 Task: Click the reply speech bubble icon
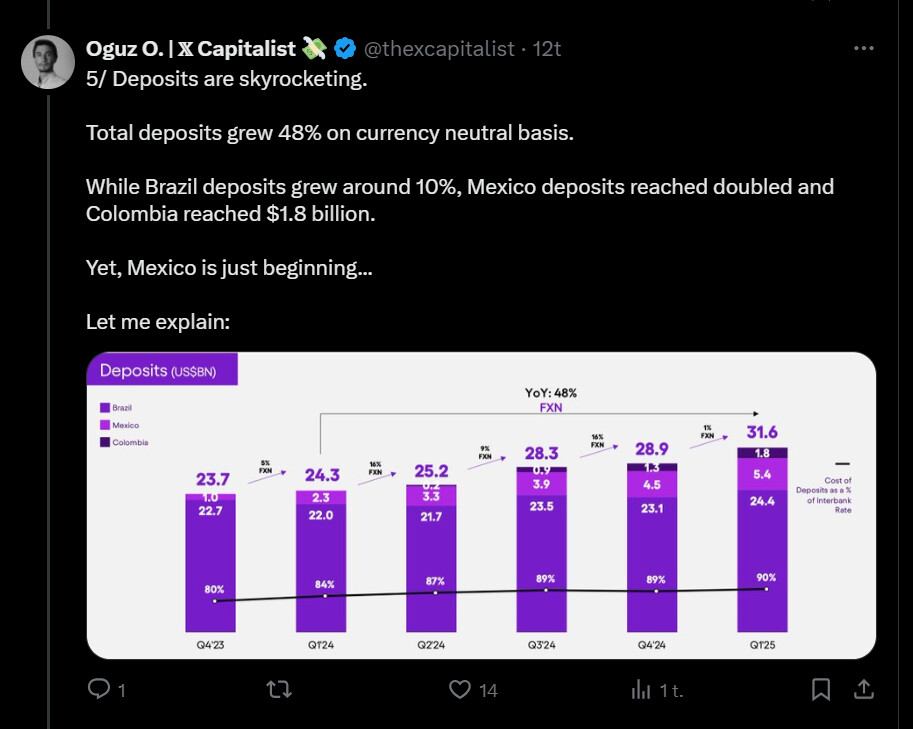click(x=99, y=689)
